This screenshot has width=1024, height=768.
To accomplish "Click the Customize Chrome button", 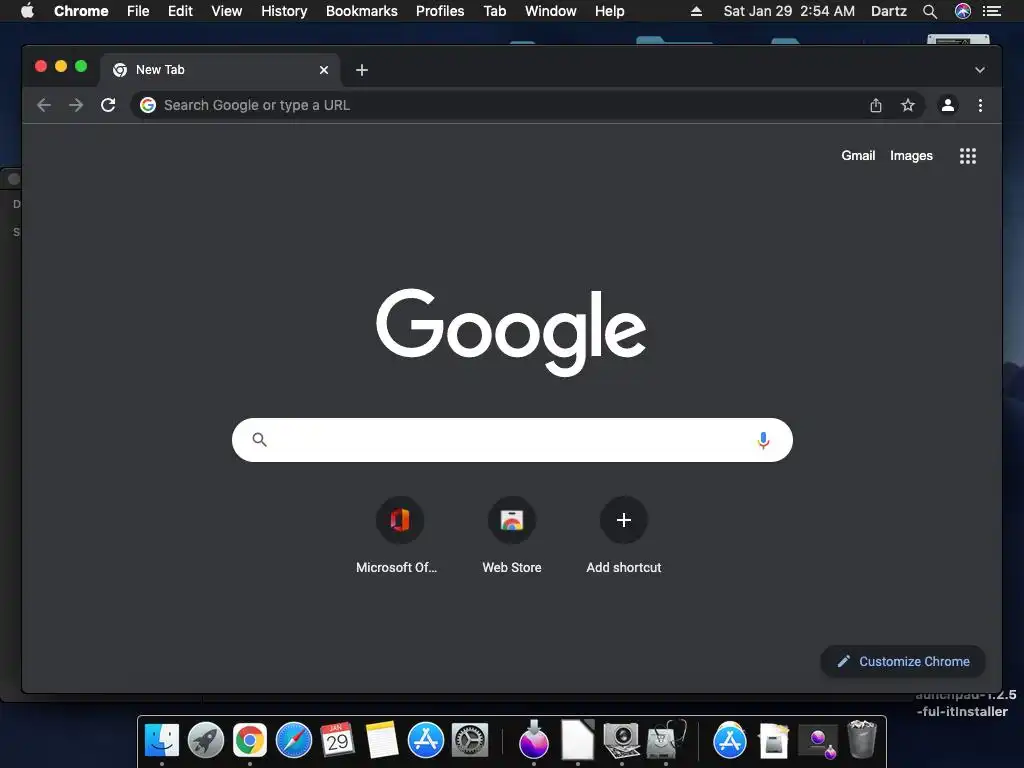I will point(903,662).
